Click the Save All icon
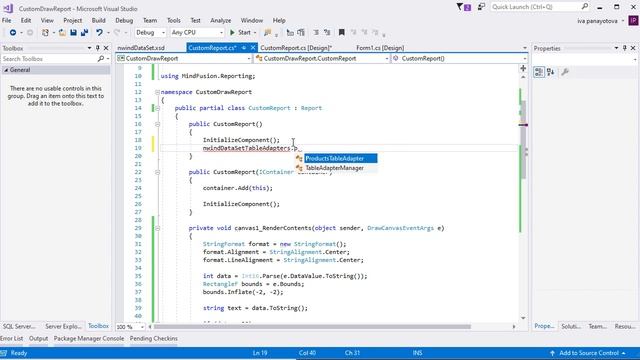The image size is (640, 360). click(x=84, y=32)
